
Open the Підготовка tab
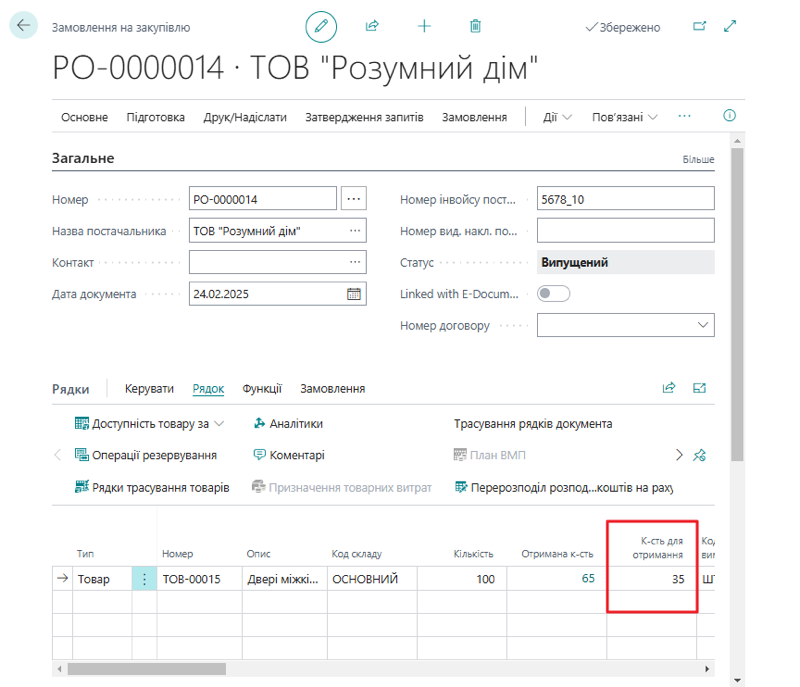click(x=155, y=117)
